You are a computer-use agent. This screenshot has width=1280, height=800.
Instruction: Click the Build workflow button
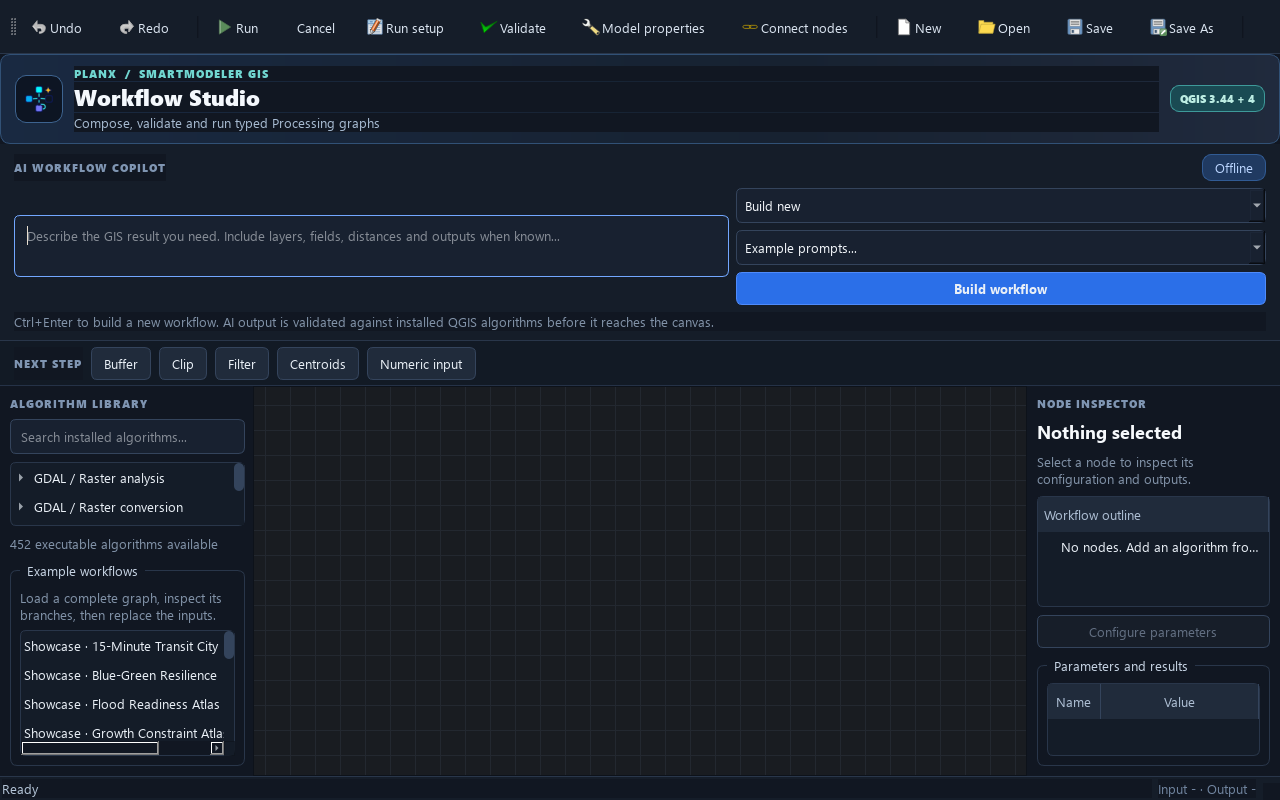[x=1000, y=289]
